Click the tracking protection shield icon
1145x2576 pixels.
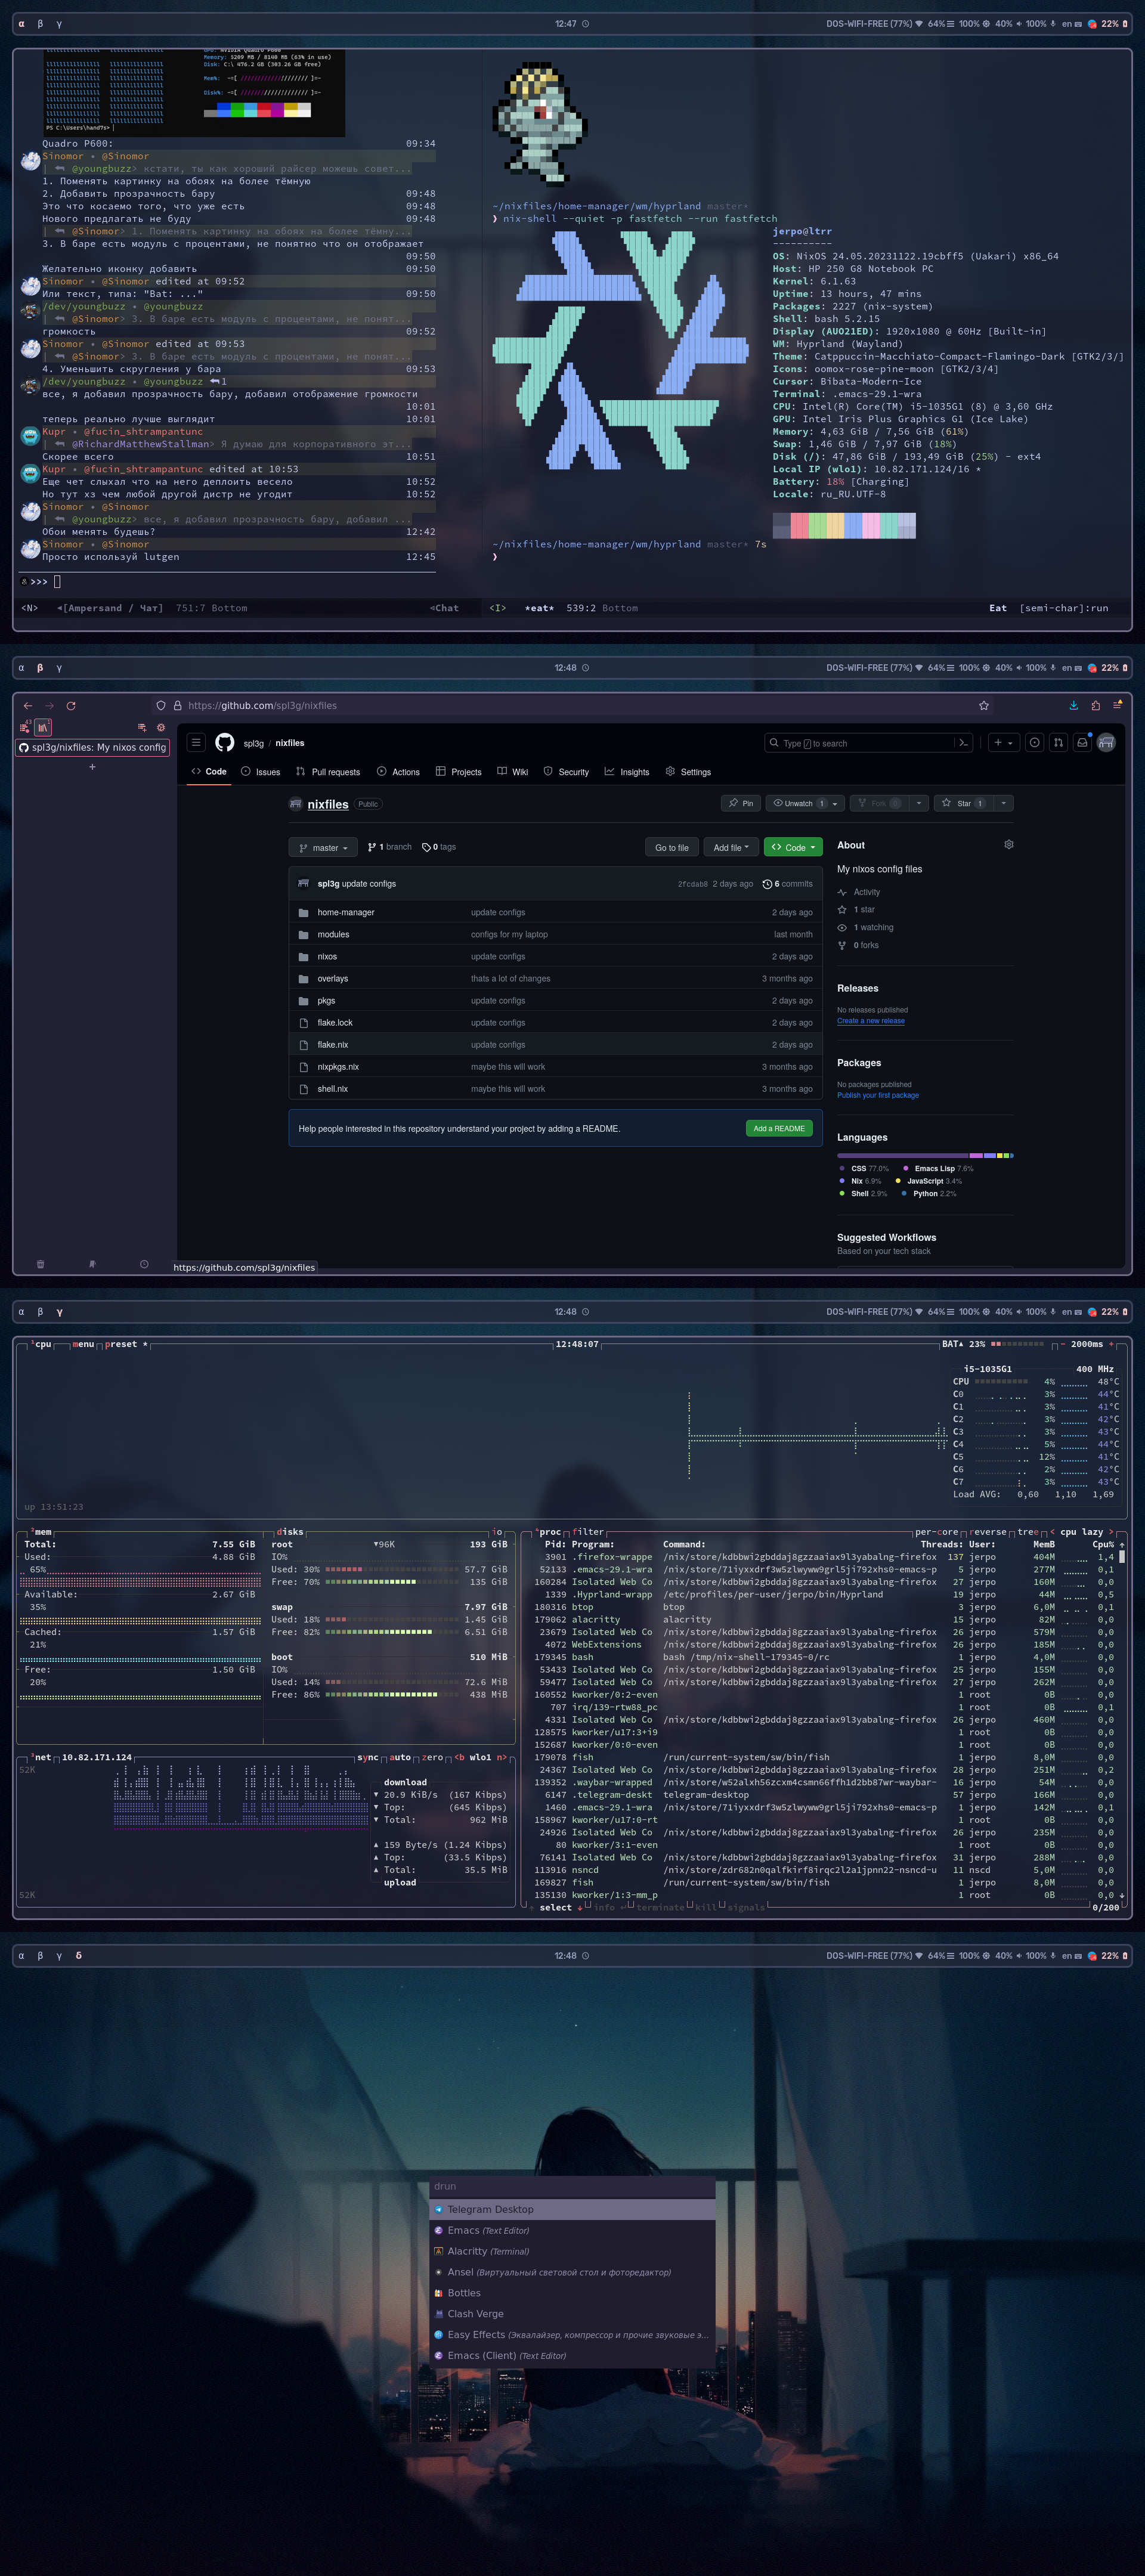[x=161, y=706]
